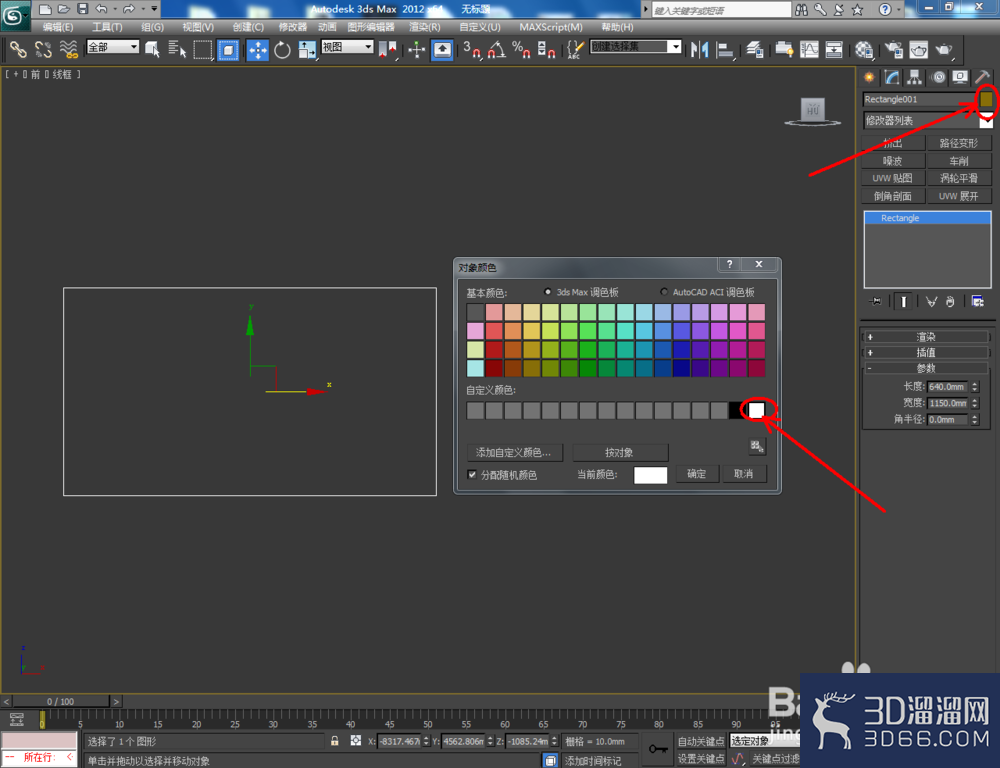Open the Select by Name list

177,49
